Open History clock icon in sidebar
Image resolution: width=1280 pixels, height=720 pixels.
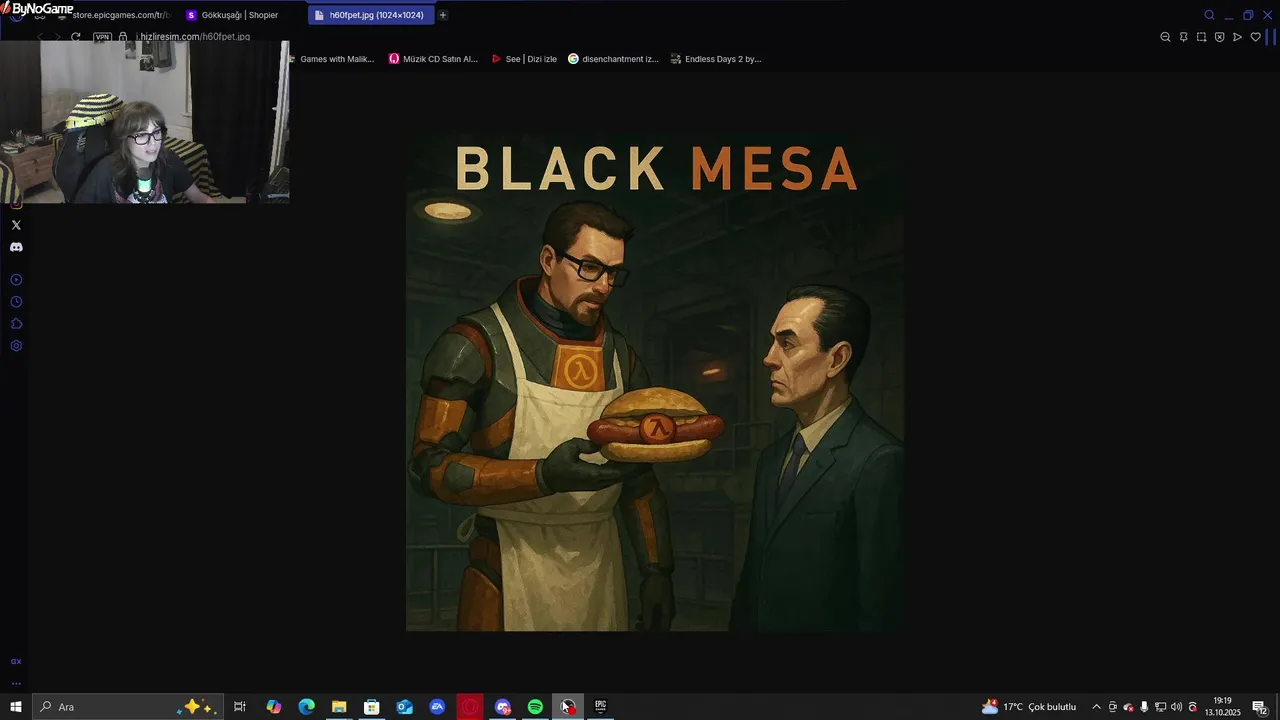[x=16, y=302]
